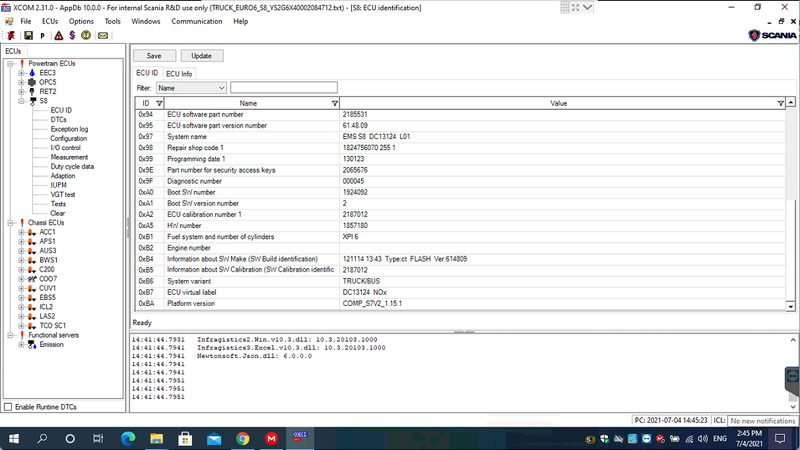The image size is (800, 450).
Task: Open File Explorer from the taskbar
Action: coord(156,439)
